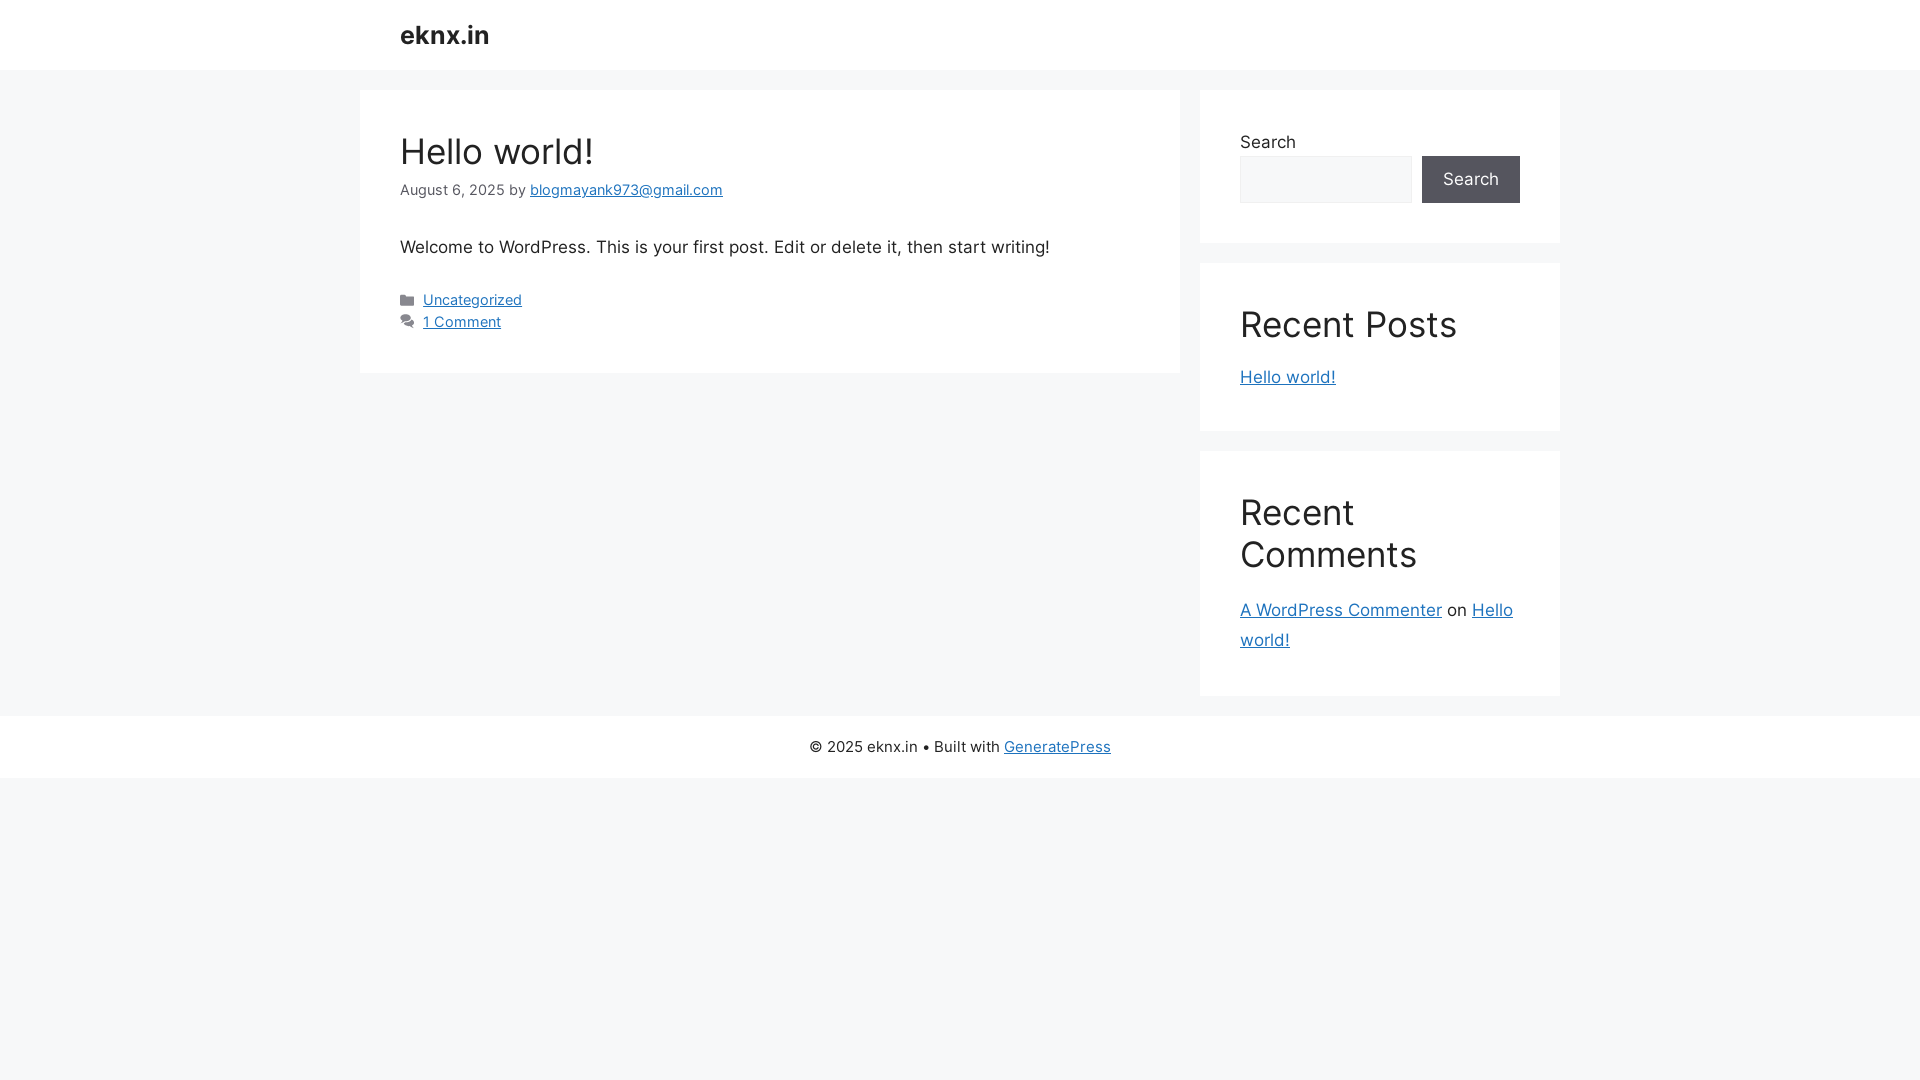This screenshot has width=1920, height=1080.
Task: Click the comments bubble icon beside 1 Comment
Action: pos(407,322)
